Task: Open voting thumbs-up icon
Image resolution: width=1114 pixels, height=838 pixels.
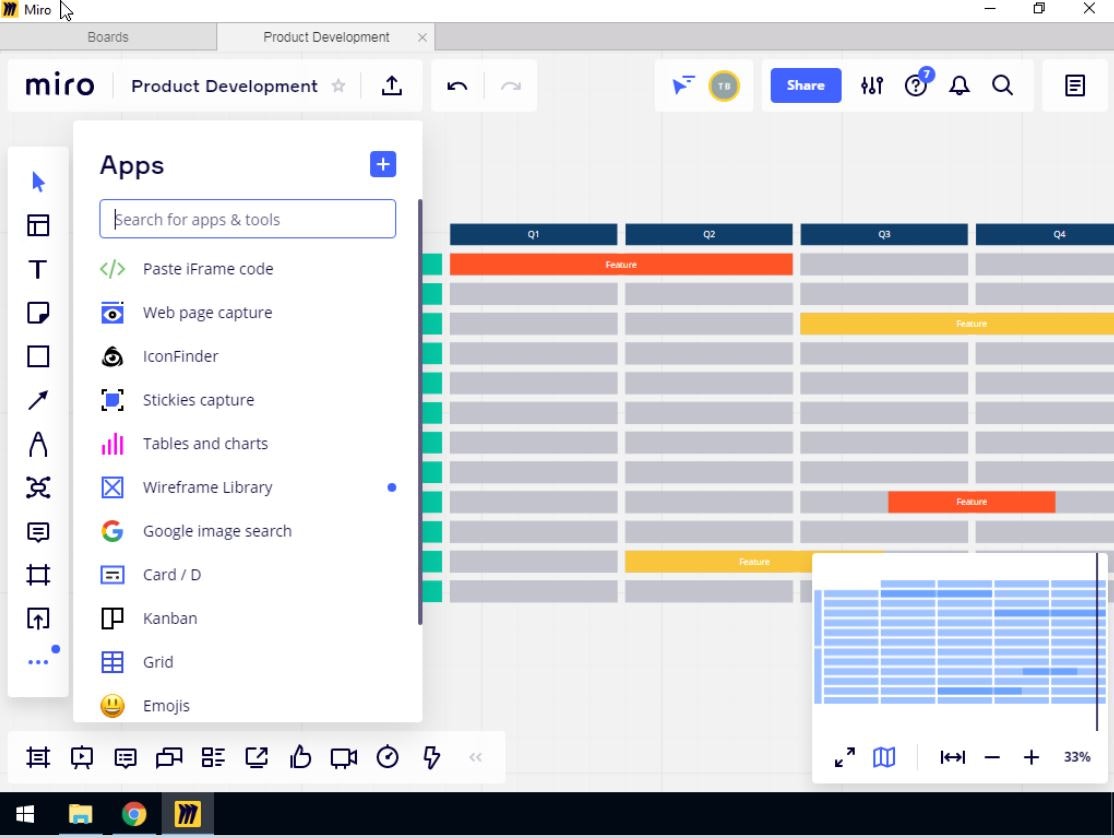Action: 301,758
